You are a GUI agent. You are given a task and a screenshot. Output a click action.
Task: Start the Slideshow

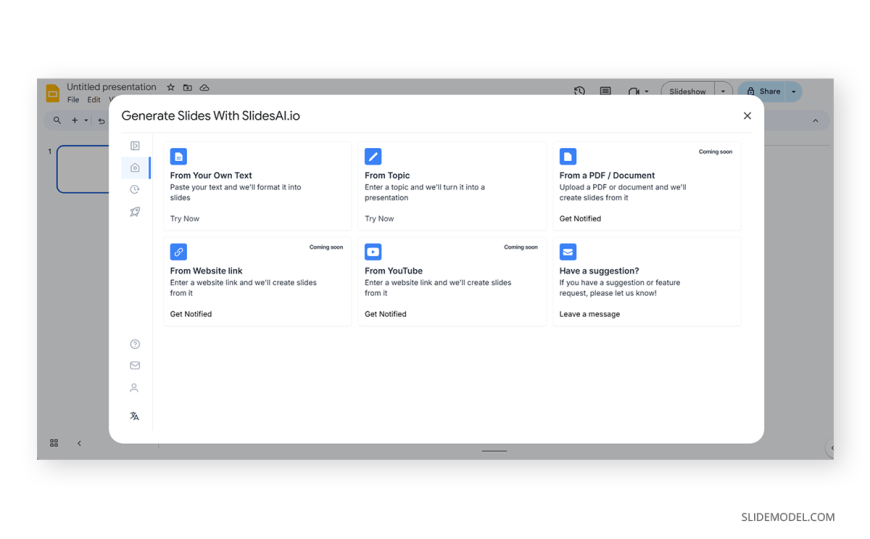tap(687, 92)
